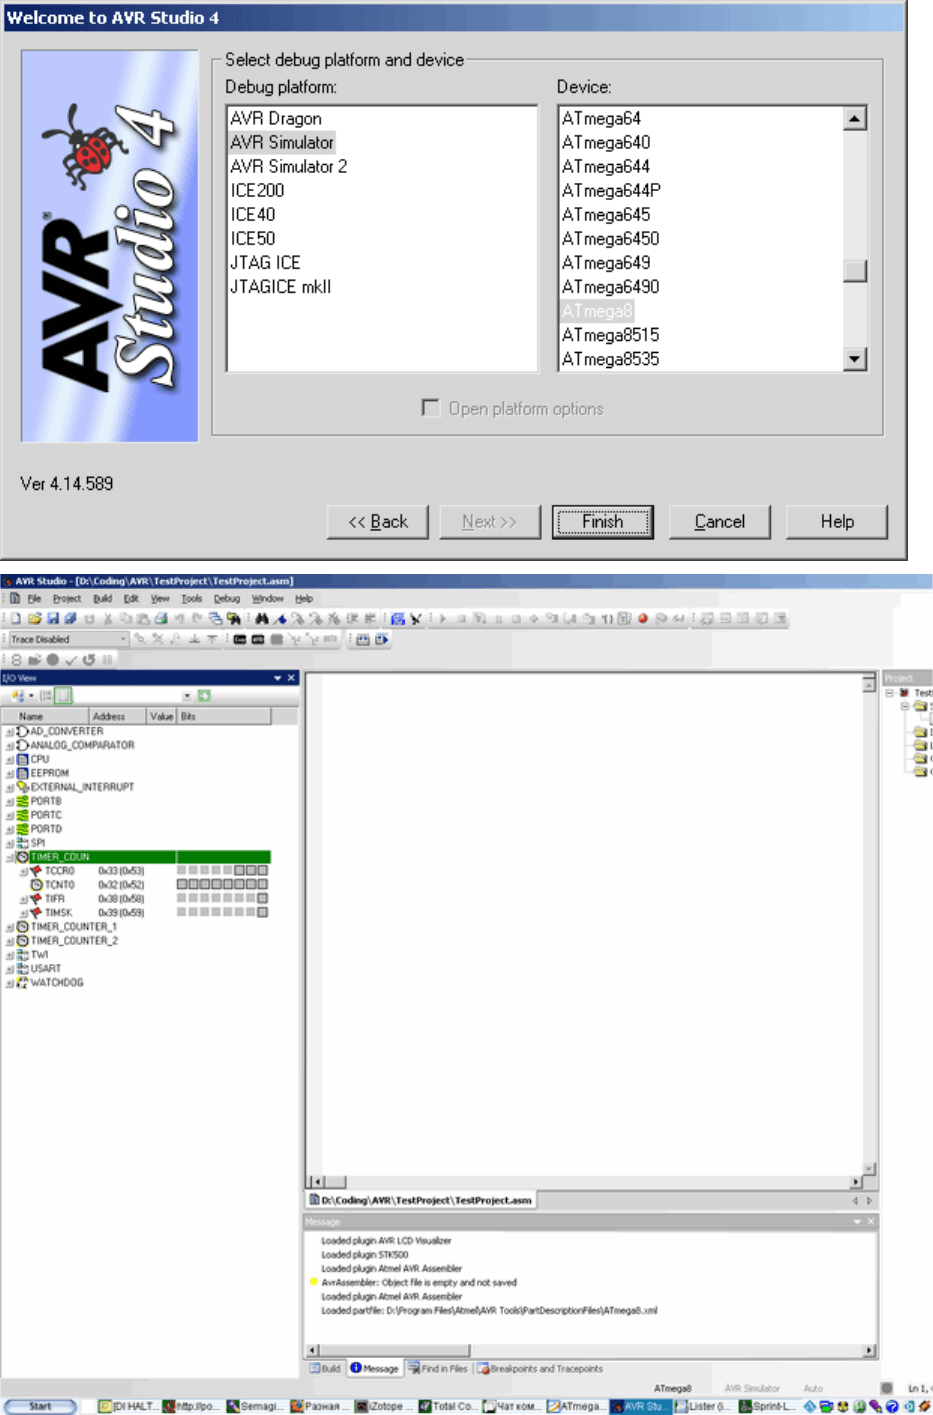Screen dimensions: 933x1415
Task: Open the Debug menu
Action: (227, 599)
